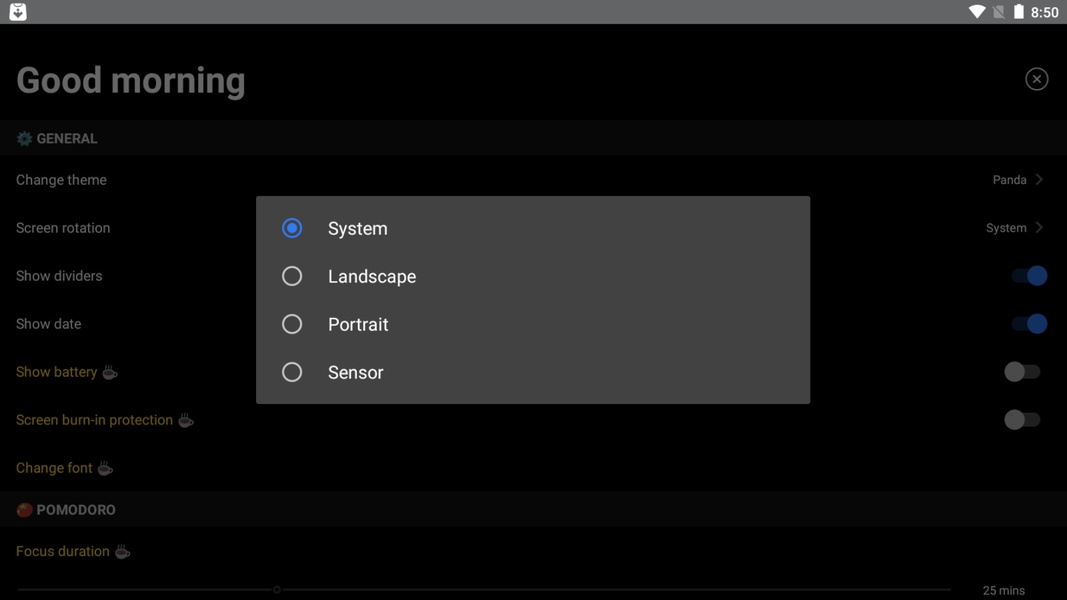This screenshot has width=1067, height=600.
Task: Tap the Wi-Fi icon in the status bar
Action: pyautogui.click(x=977, y=12)
